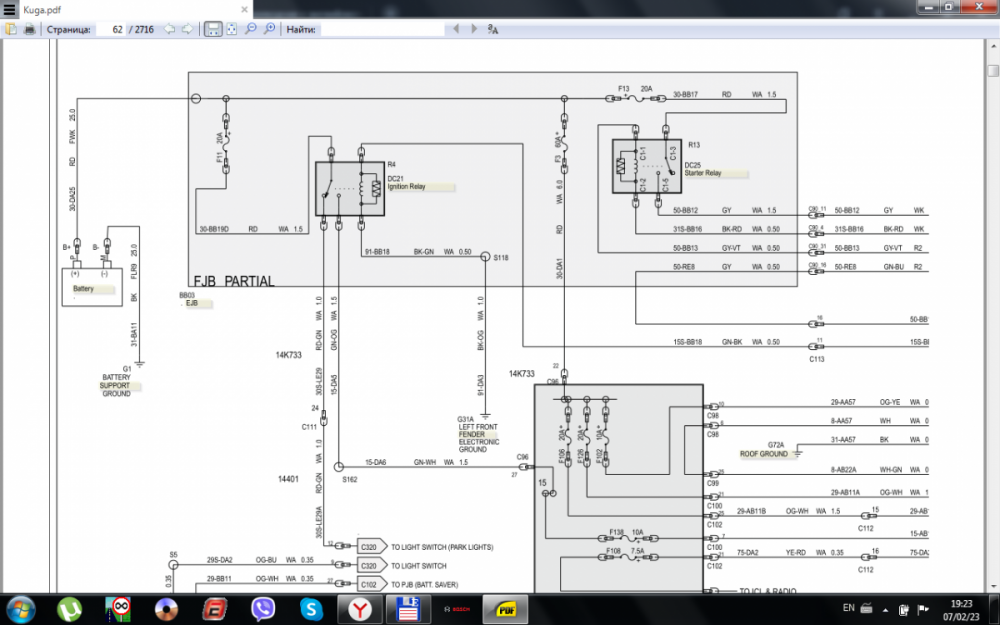This screenshot has width=1000, height=625.
Task: Switch to the floppy disk app on taskbar
Action: 408,609
